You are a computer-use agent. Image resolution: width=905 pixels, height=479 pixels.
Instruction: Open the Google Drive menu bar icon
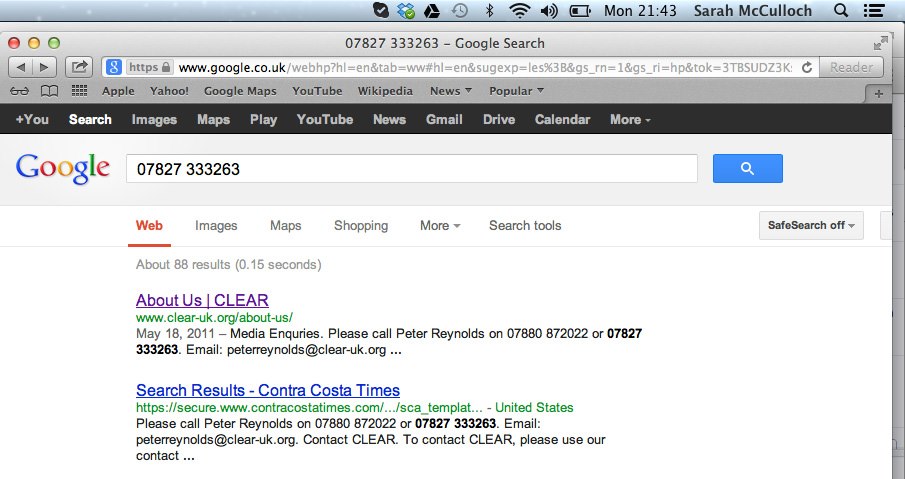click(432, 10)
